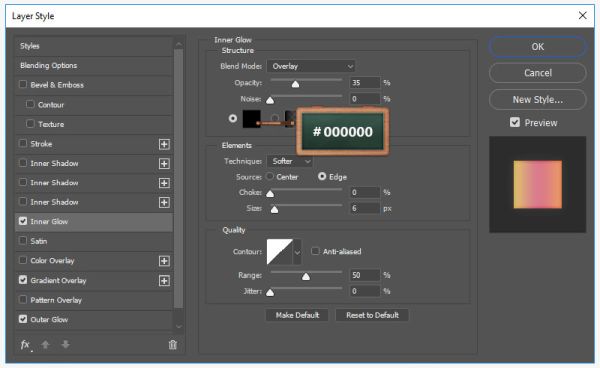Click plus icon beside first Inner Shadow
Viewport: 600px width, 368px height.
point(164,164)
